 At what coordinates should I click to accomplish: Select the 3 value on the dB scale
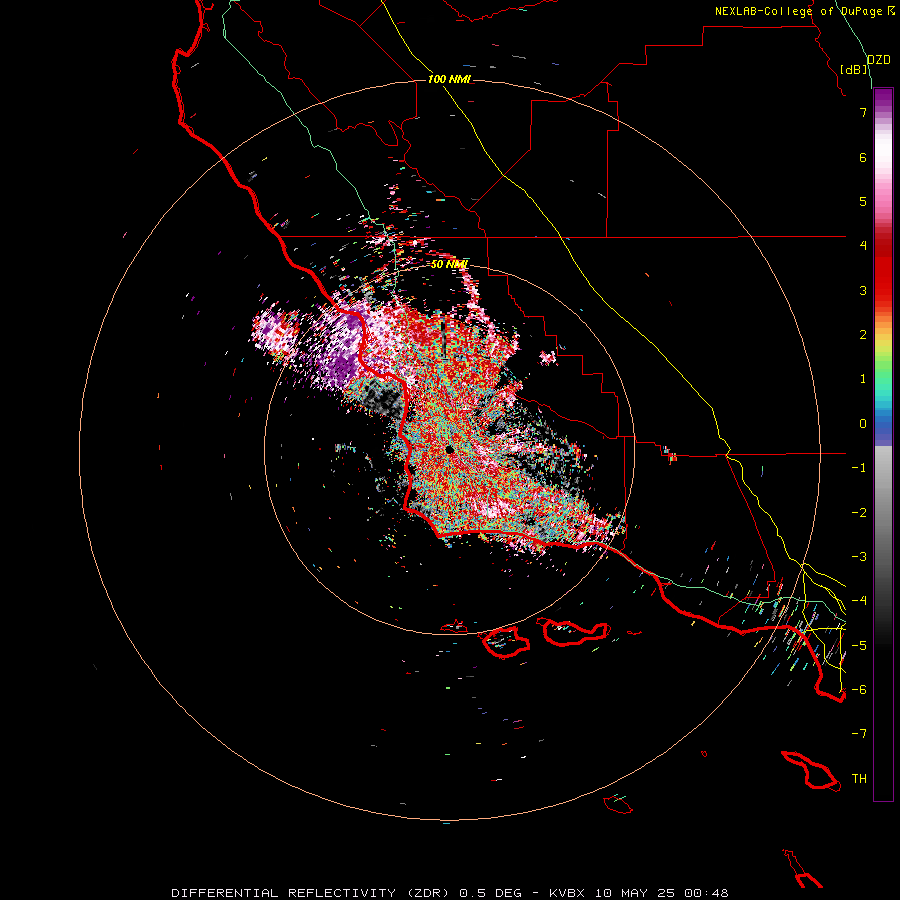click(x=863, y=290)
